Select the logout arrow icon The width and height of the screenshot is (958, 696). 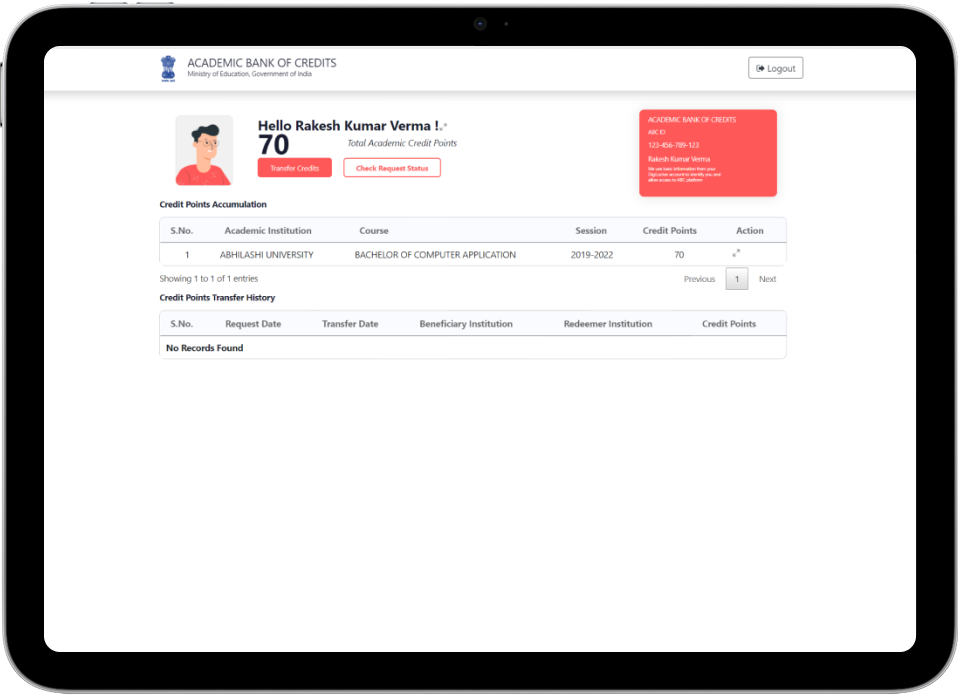point(761,67)
